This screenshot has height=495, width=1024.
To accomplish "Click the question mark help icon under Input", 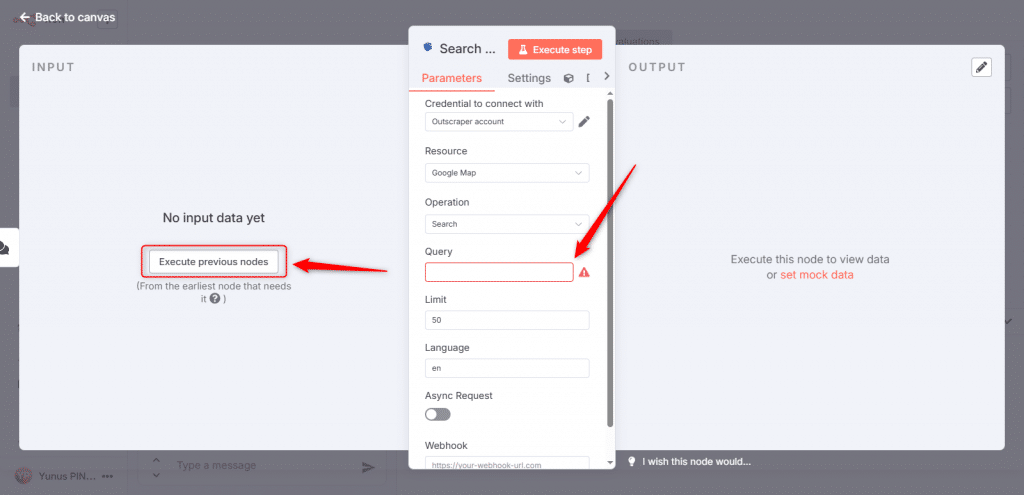I will point(214,299).
